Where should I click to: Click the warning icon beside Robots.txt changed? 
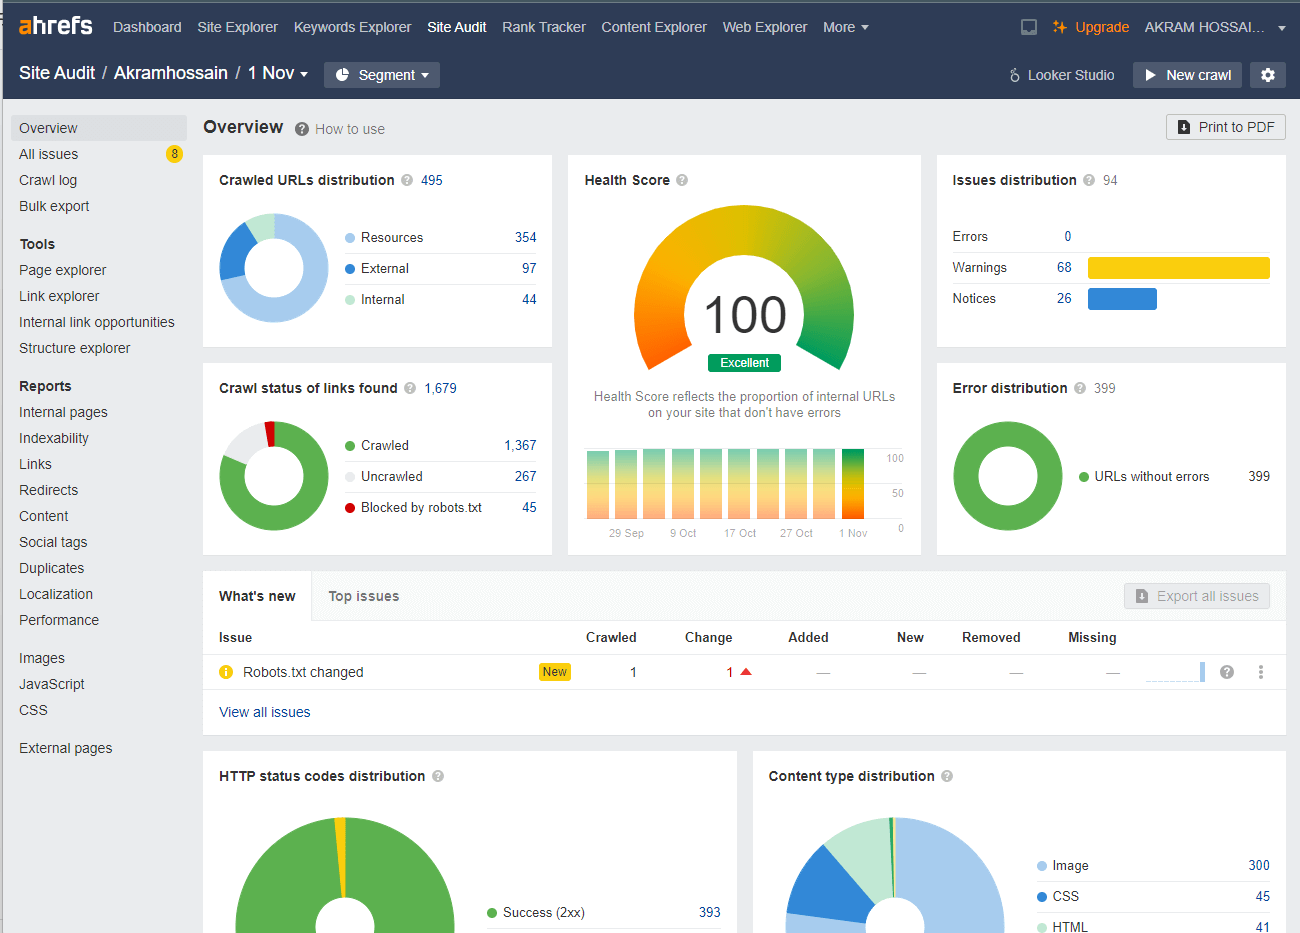click(226, 672)
